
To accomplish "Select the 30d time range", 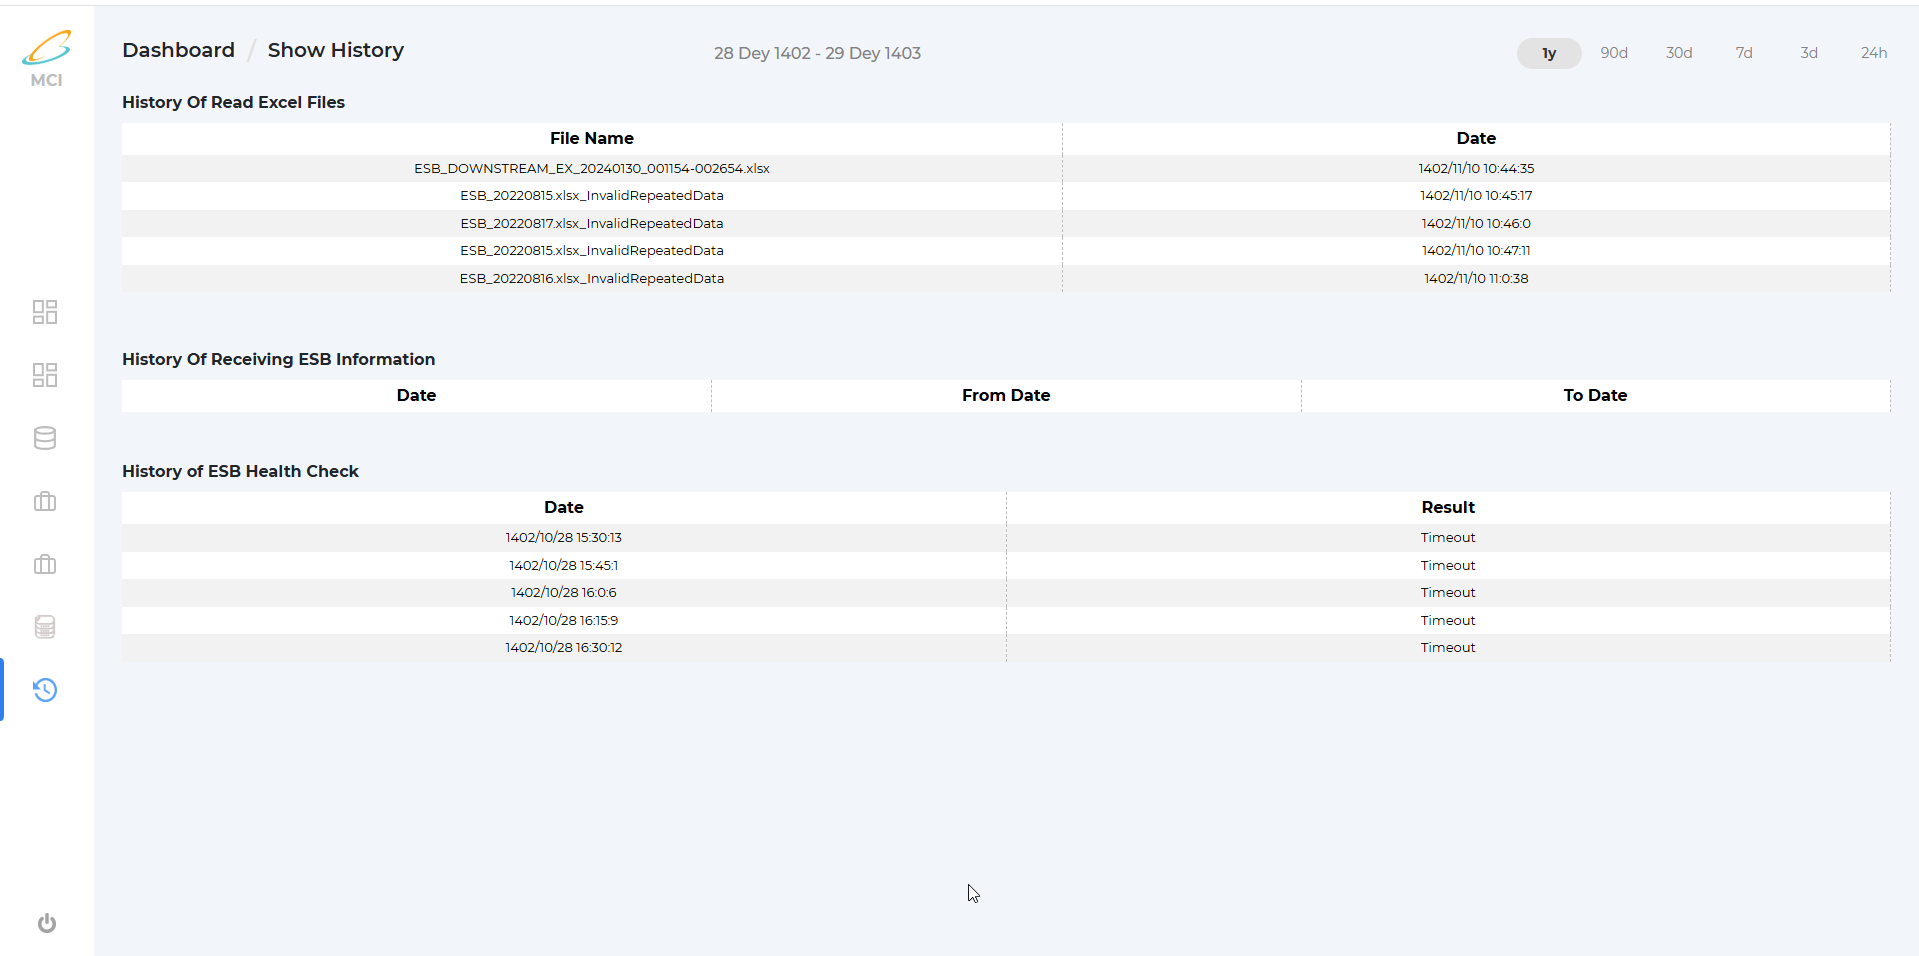I will coord(1678,53).
